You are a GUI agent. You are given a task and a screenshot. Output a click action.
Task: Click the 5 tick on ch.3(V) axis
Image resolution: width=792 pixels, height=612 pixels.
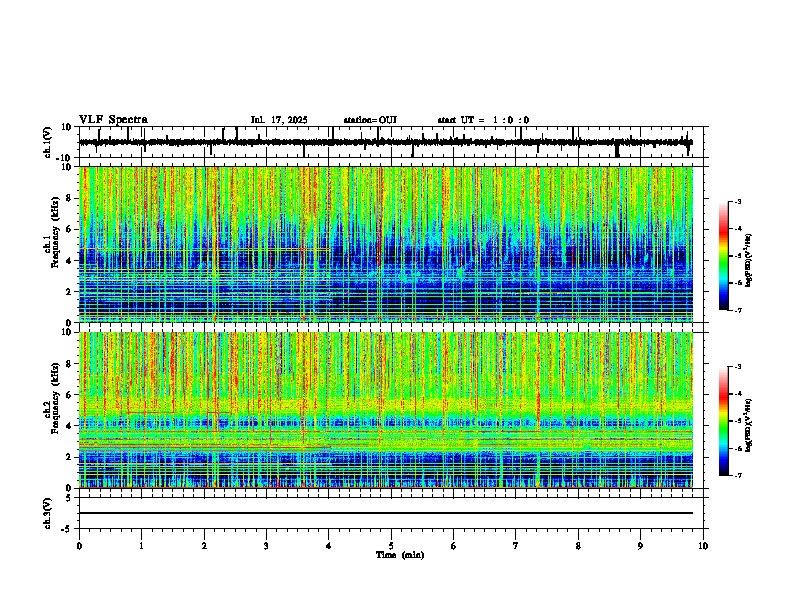(x=70, y=498)
